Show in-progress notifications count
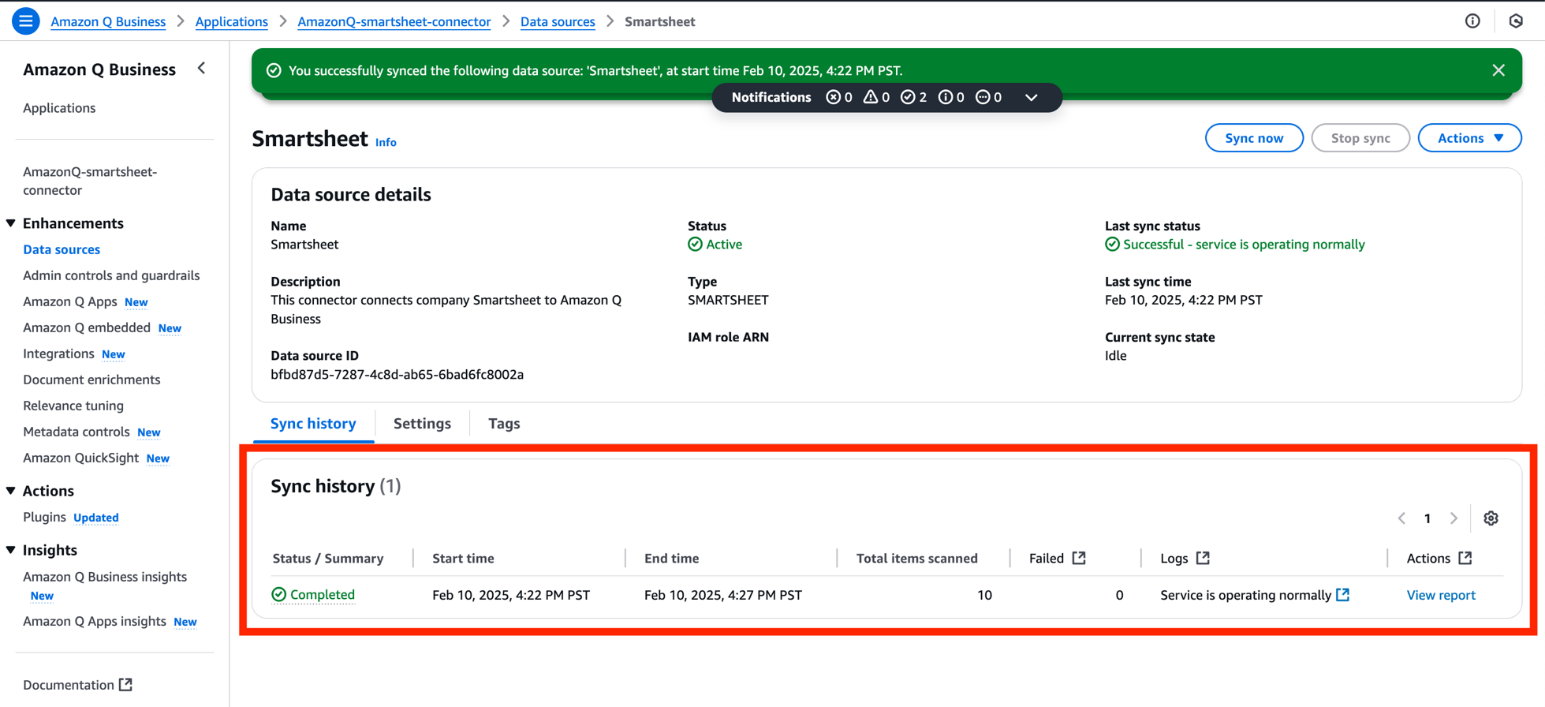This screenshot has height=707, width=1545. [988, 97]
